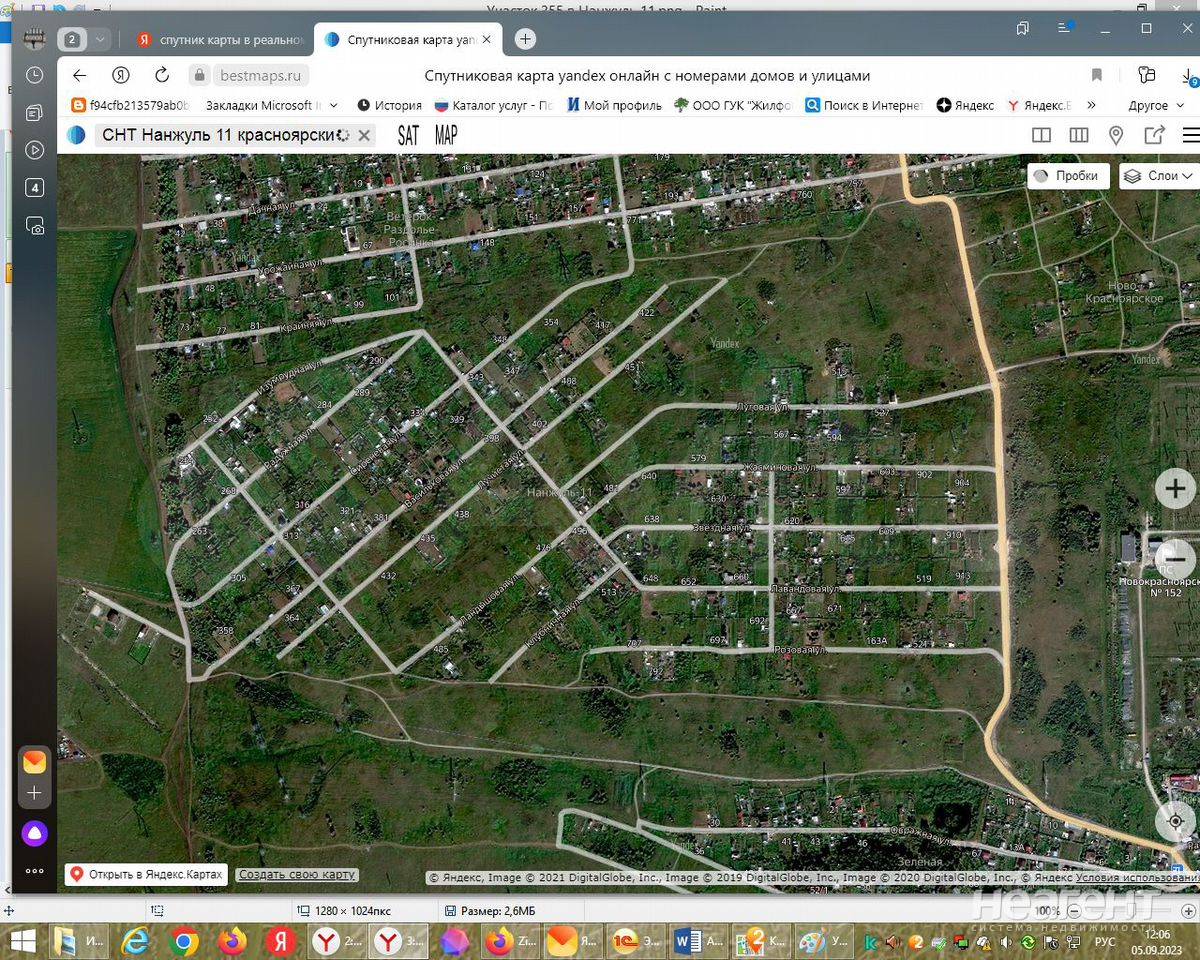This screenshot has height=960, width=1200.
Task: Toggle the Пробки traffic layer
Action: (x=1067, y=175)
